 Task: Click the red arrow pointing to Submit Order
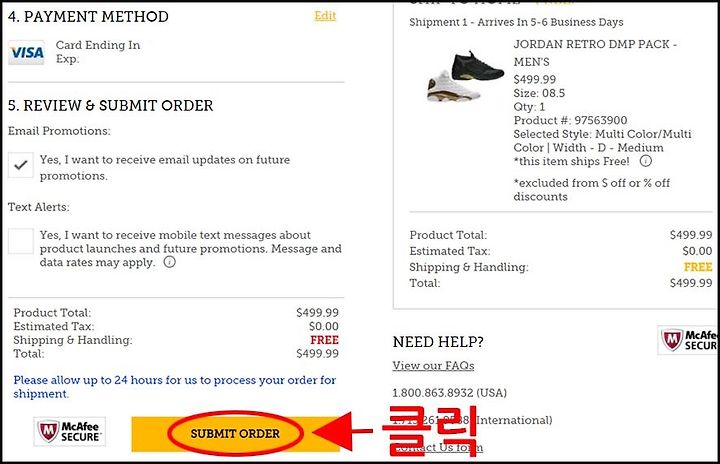(x=342, y=432)
